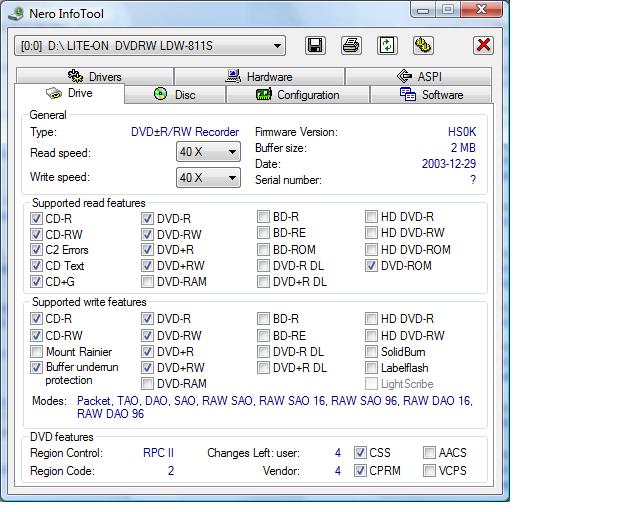Toggle DVD-ROM checkbox

coord(371,266)
